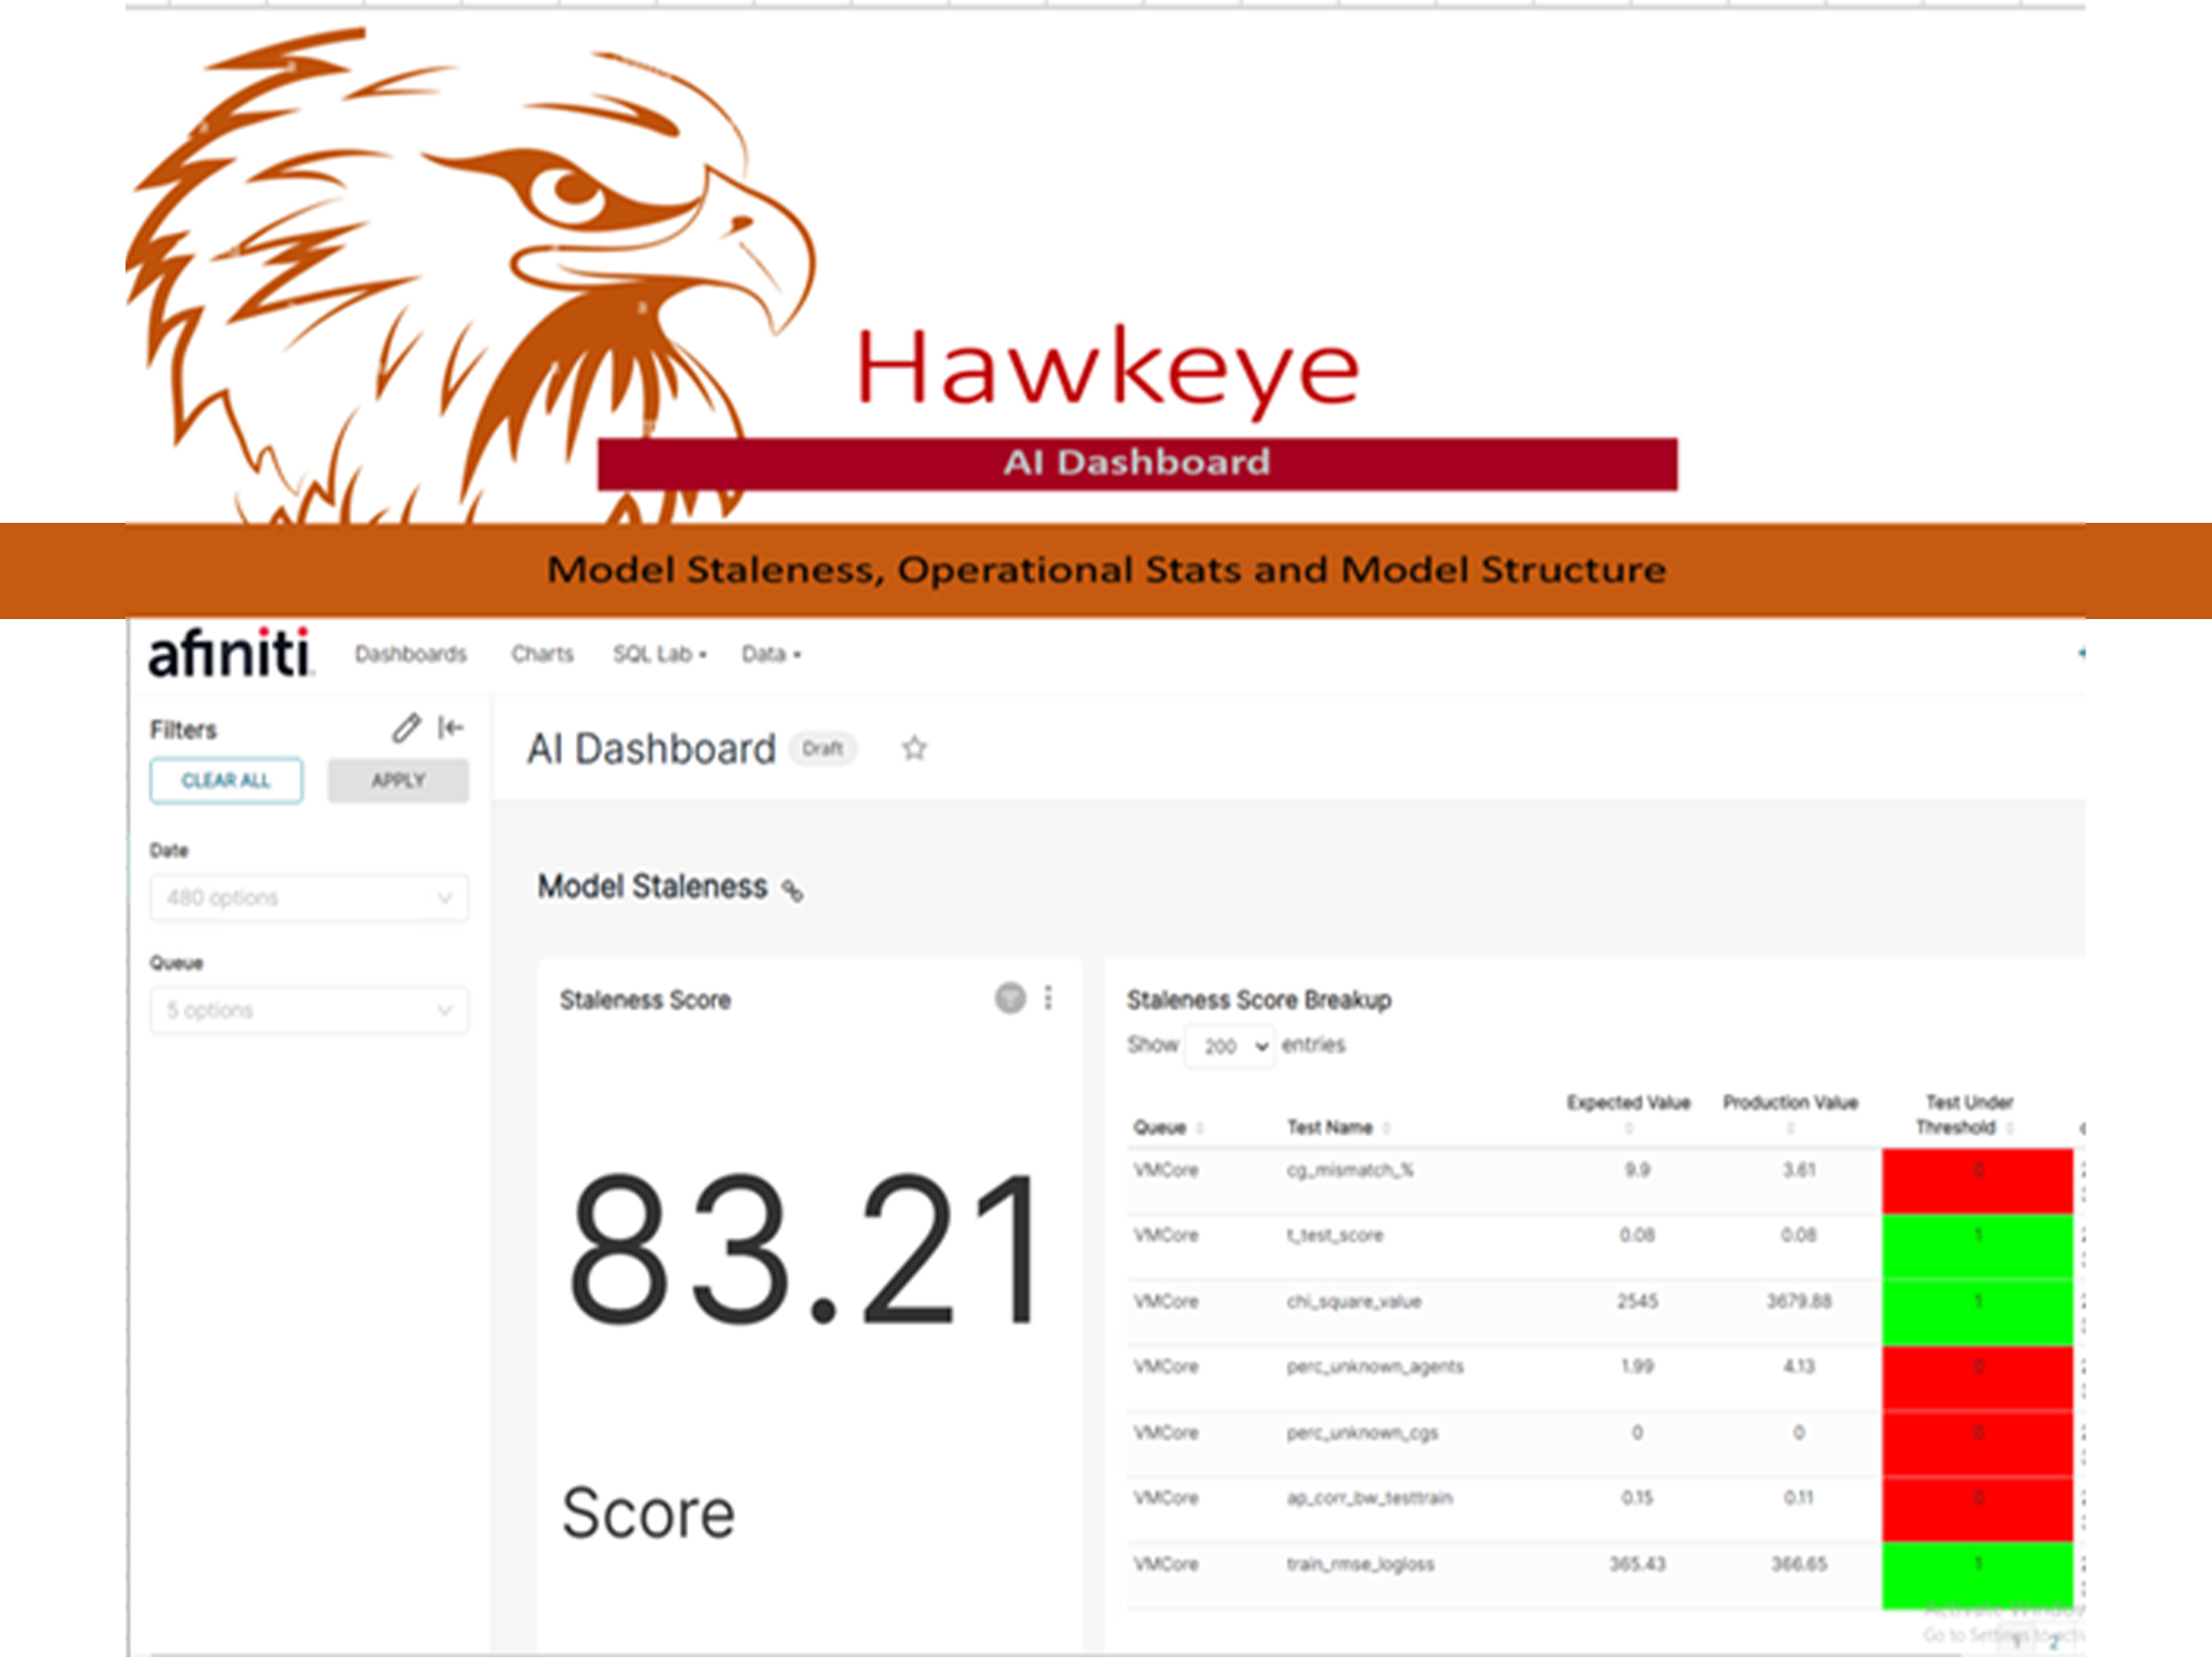Sort by Production Value column
Viewport: 2212px width, 1660px height.
point(1790,1112)
